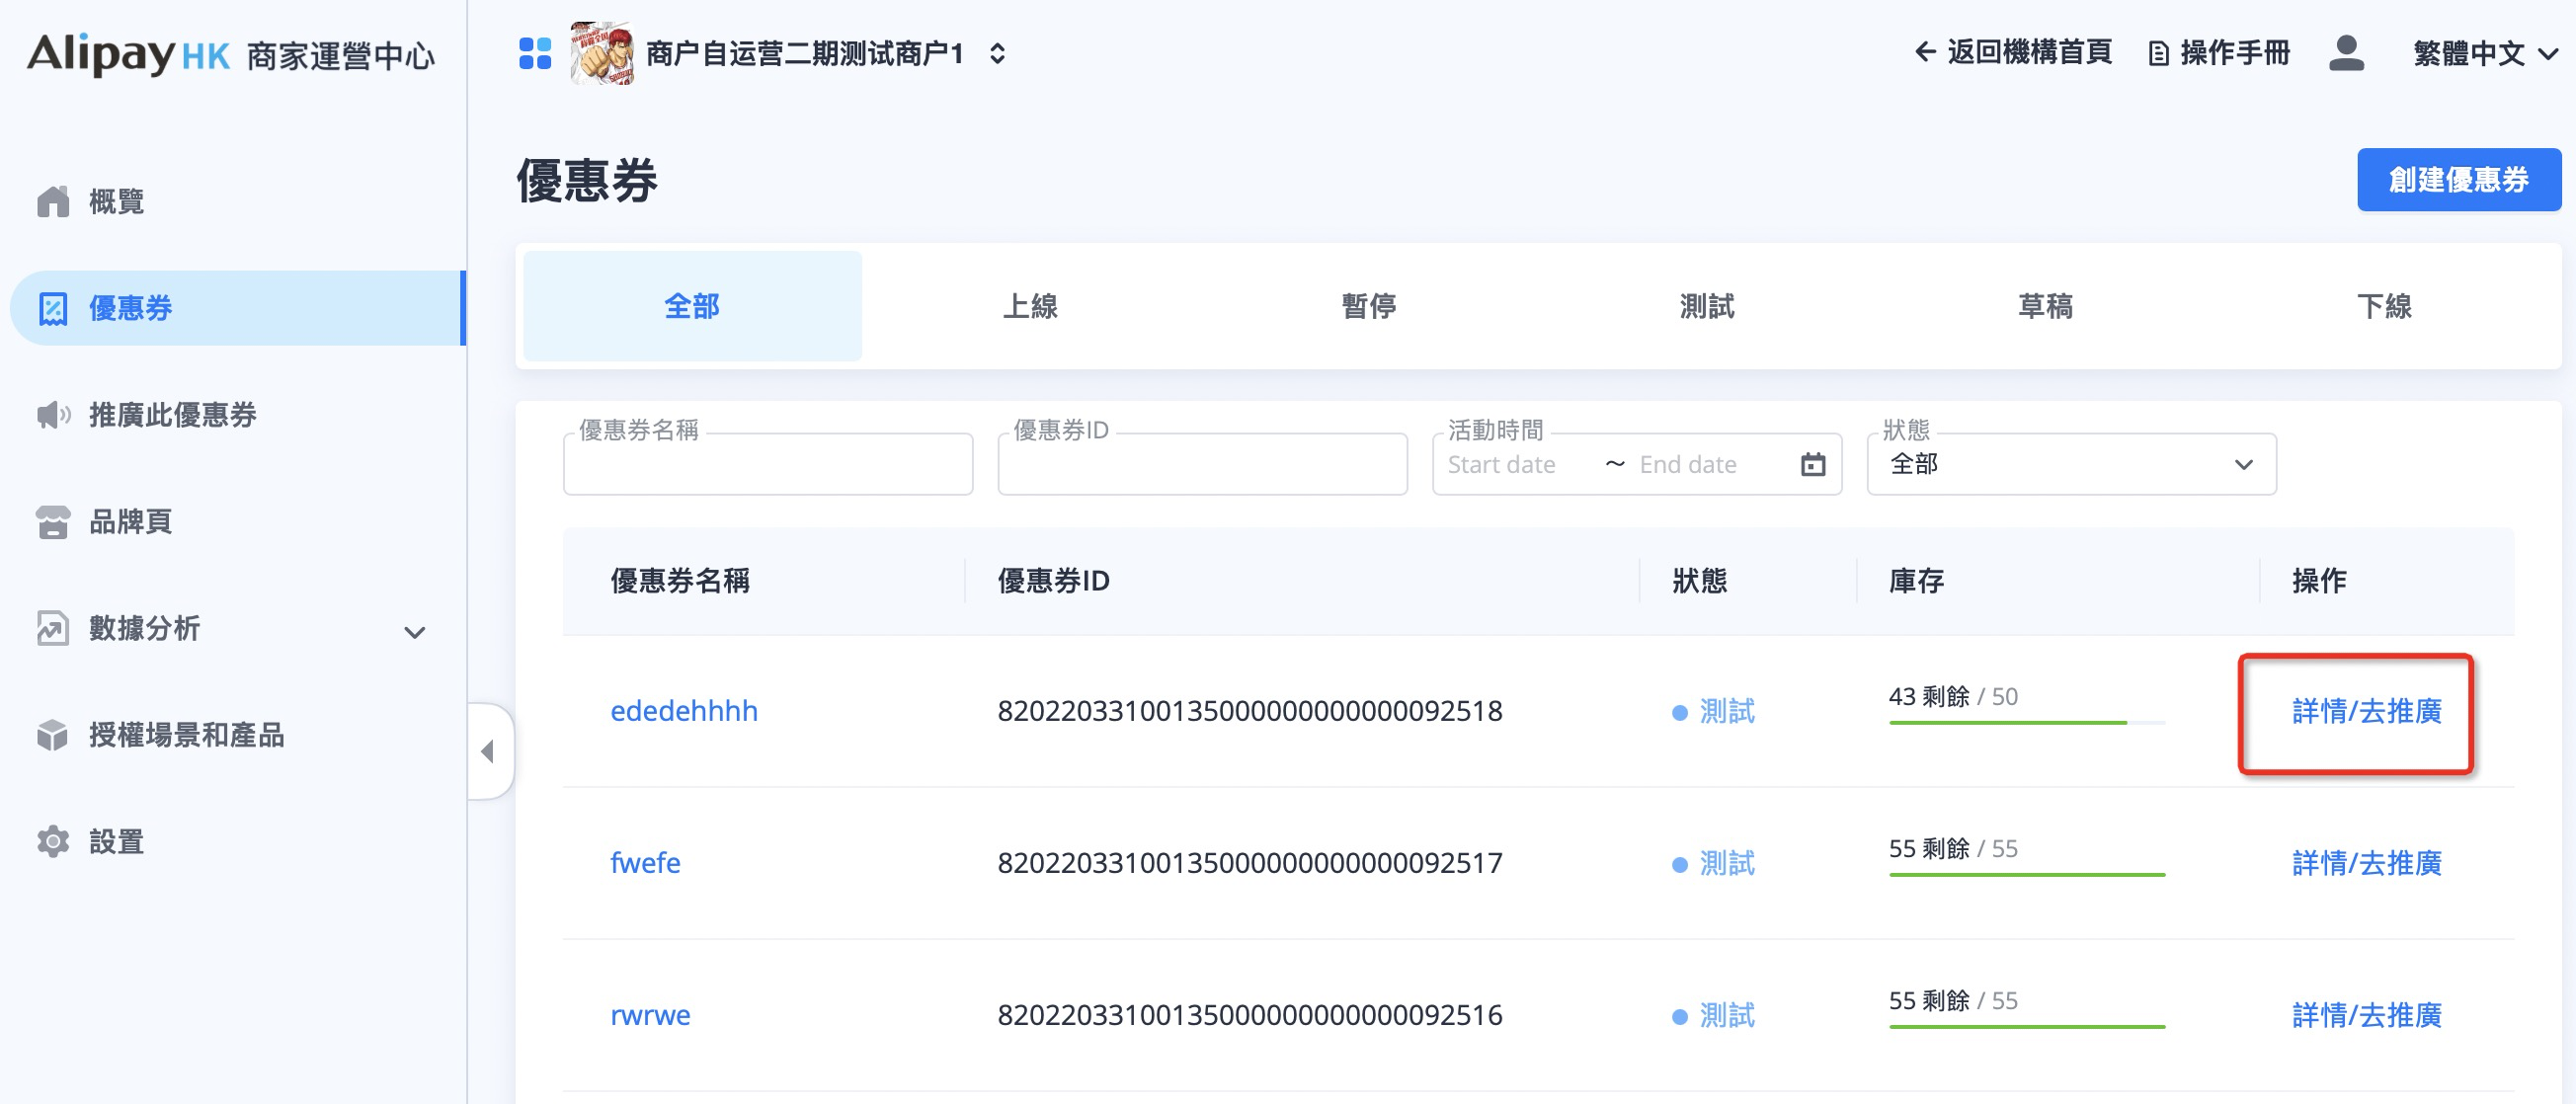2576x1104 pixels.
Task: Collapse the sidebar with the arrow handle
Action: coord(489,751)
